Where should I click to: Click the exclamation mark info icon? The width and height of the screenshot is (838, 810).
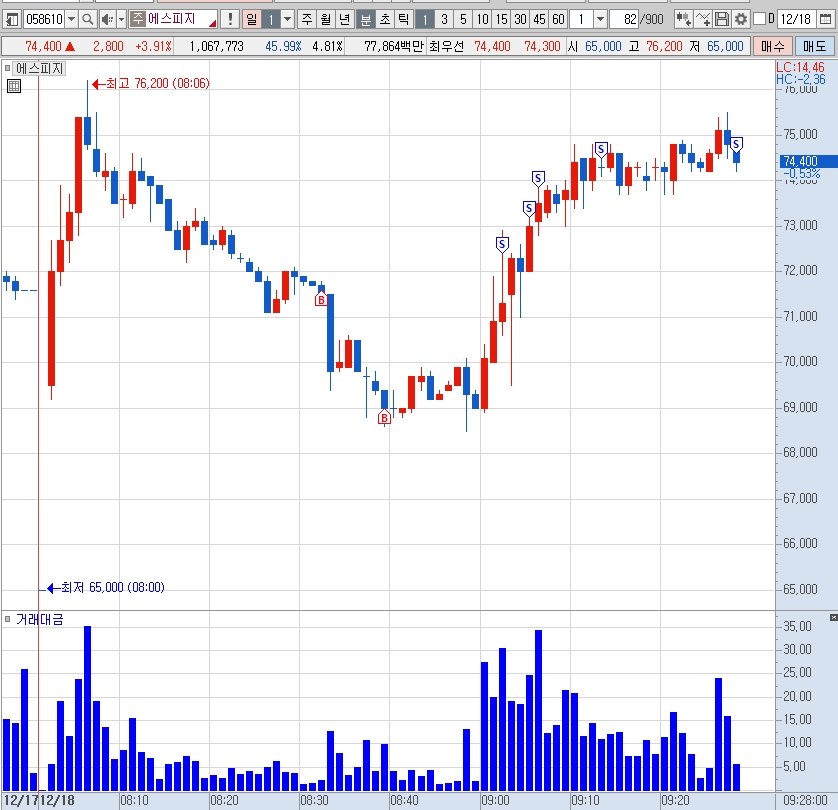click(x=230, y=20)
